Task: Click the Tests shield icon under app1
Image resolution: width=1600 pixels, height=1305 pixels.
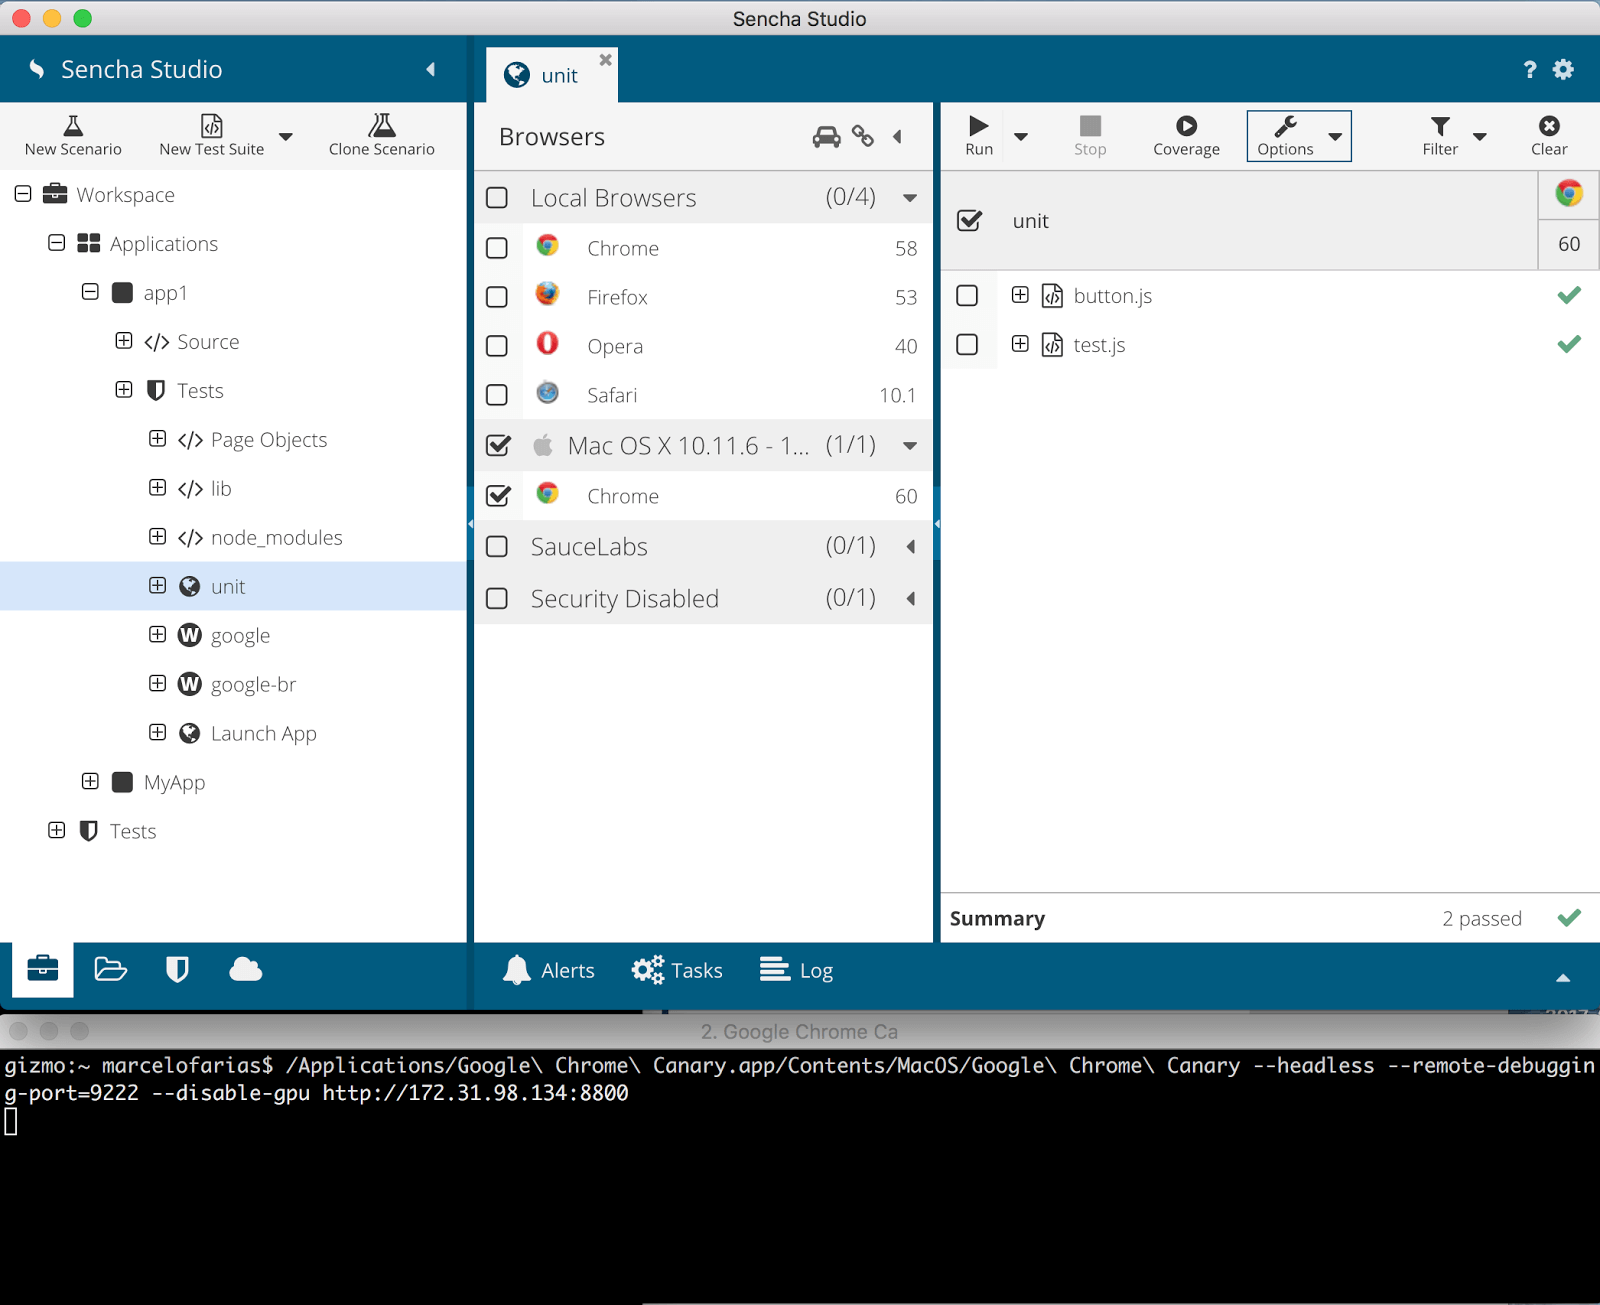Action: 156,390
